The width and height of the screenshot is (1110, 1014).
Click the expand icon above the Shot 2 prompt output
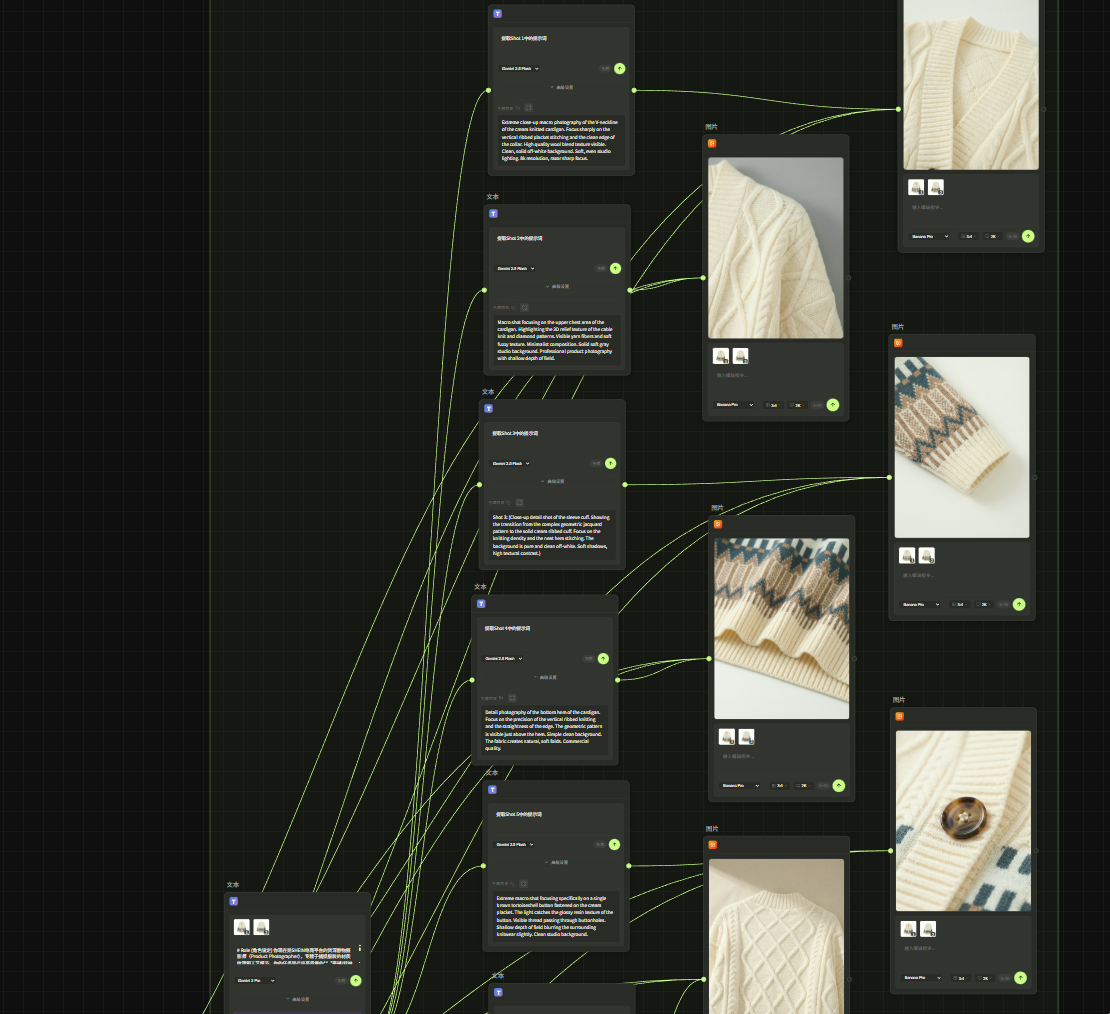(x=524, y=307)
